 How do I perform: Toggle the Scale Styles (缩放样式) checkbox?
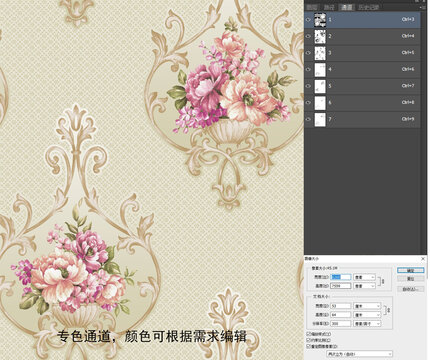[308, 334]
